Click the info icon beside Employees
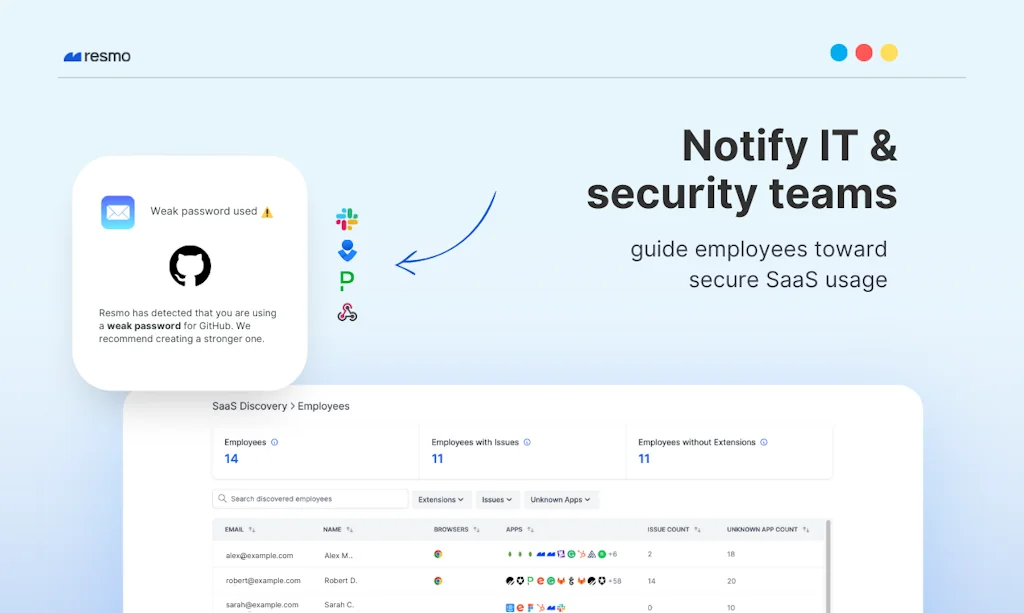 point(274,442)
